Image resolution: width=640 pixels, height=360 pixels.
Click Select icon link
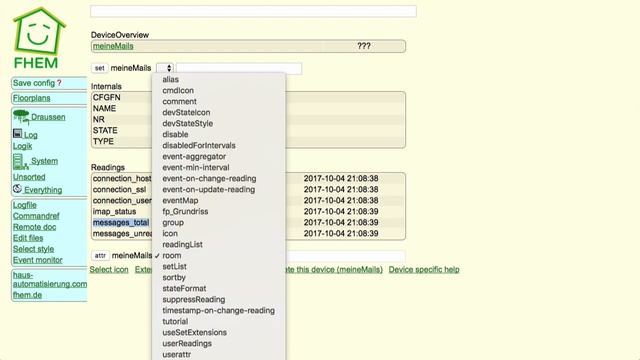click(109, 270)
